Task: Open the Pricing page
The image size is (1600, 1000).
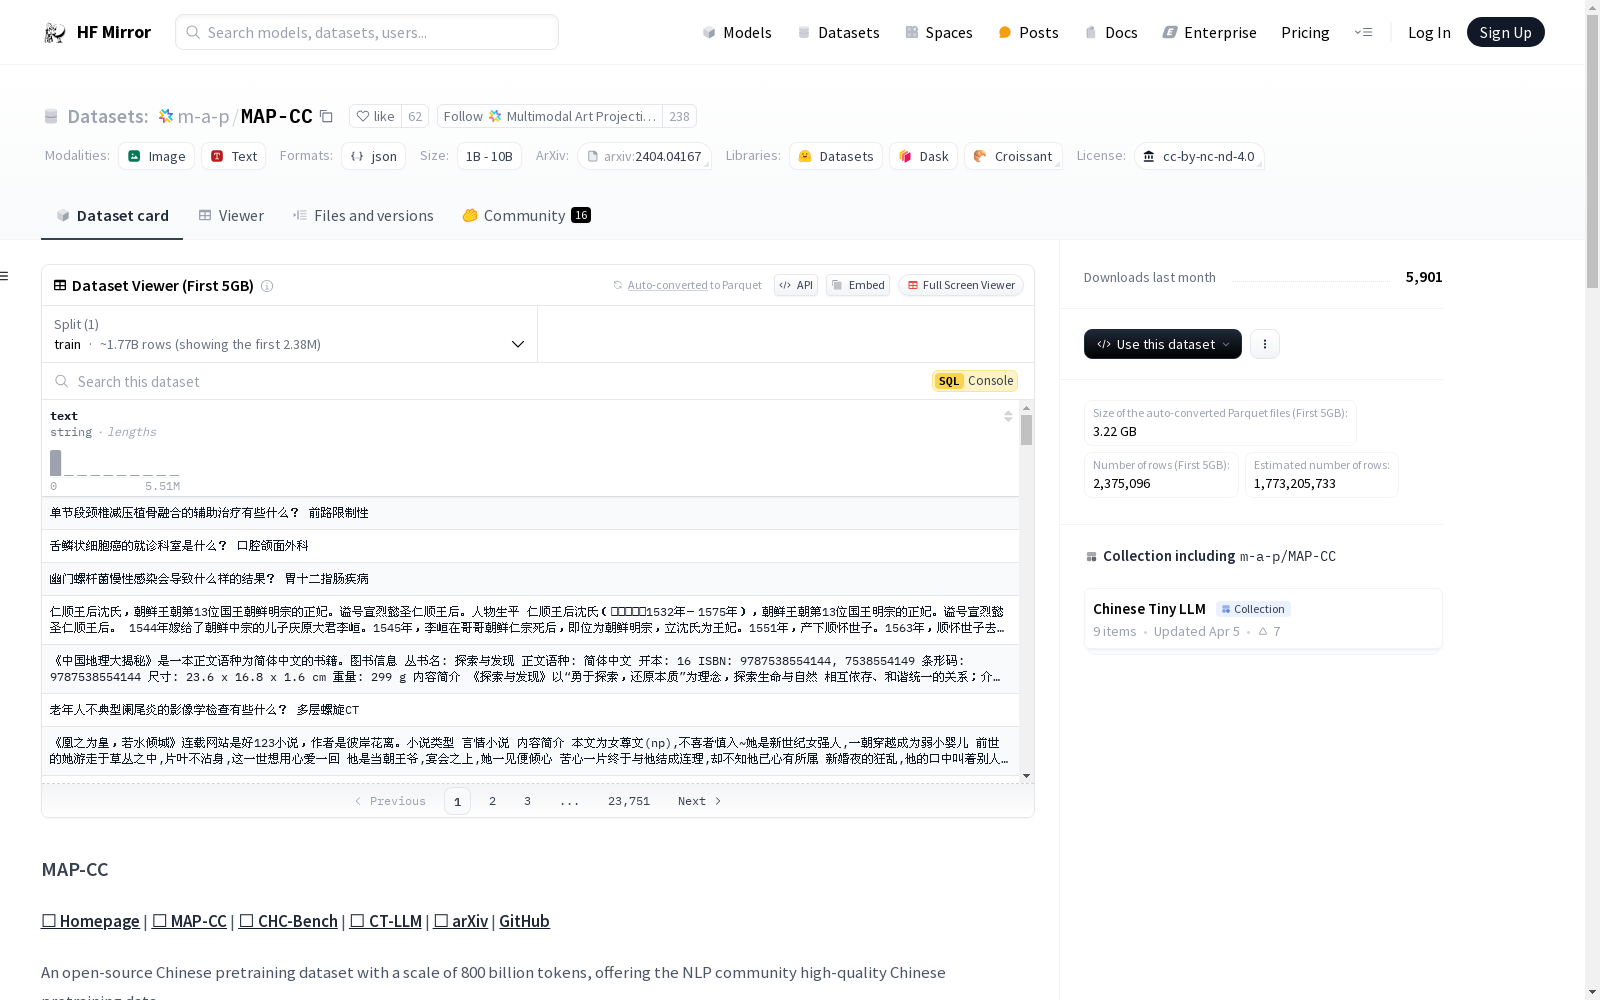Action: [1305, 32]
